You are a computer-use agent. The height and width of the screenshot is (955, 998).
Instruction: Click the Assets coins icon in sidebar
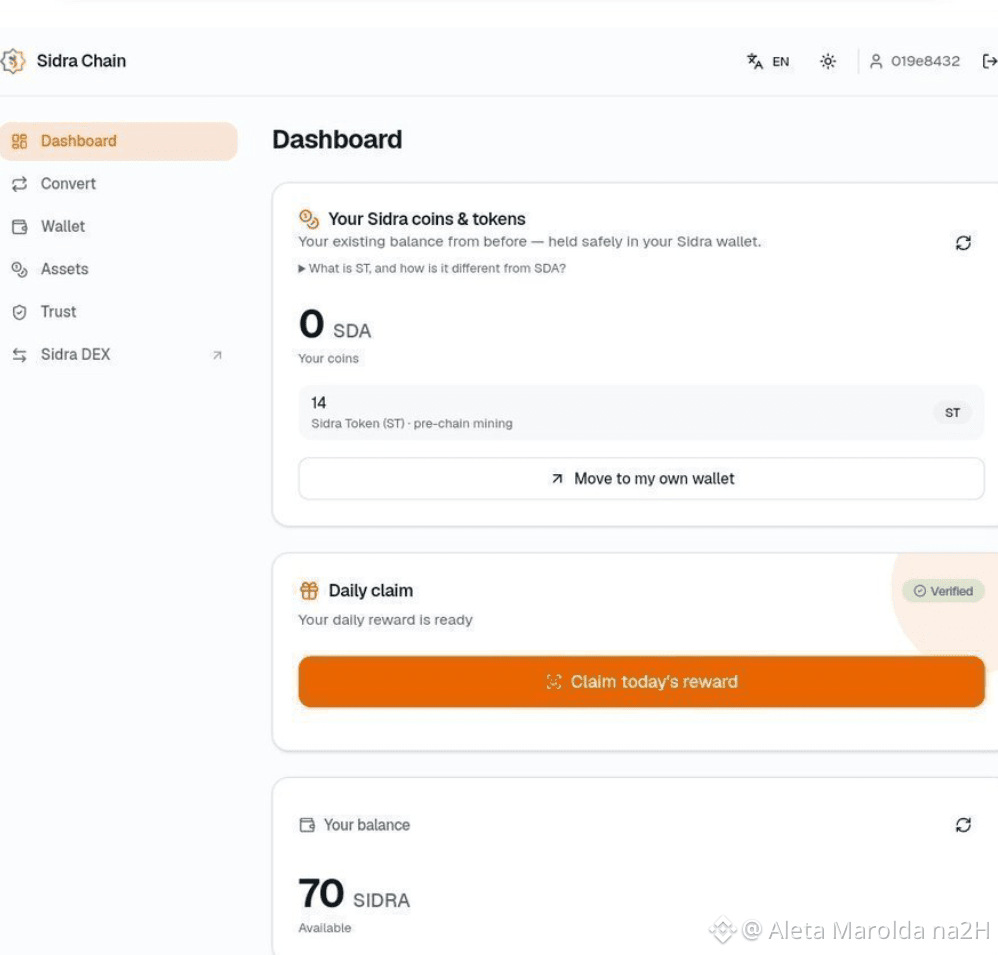point(20,270)
